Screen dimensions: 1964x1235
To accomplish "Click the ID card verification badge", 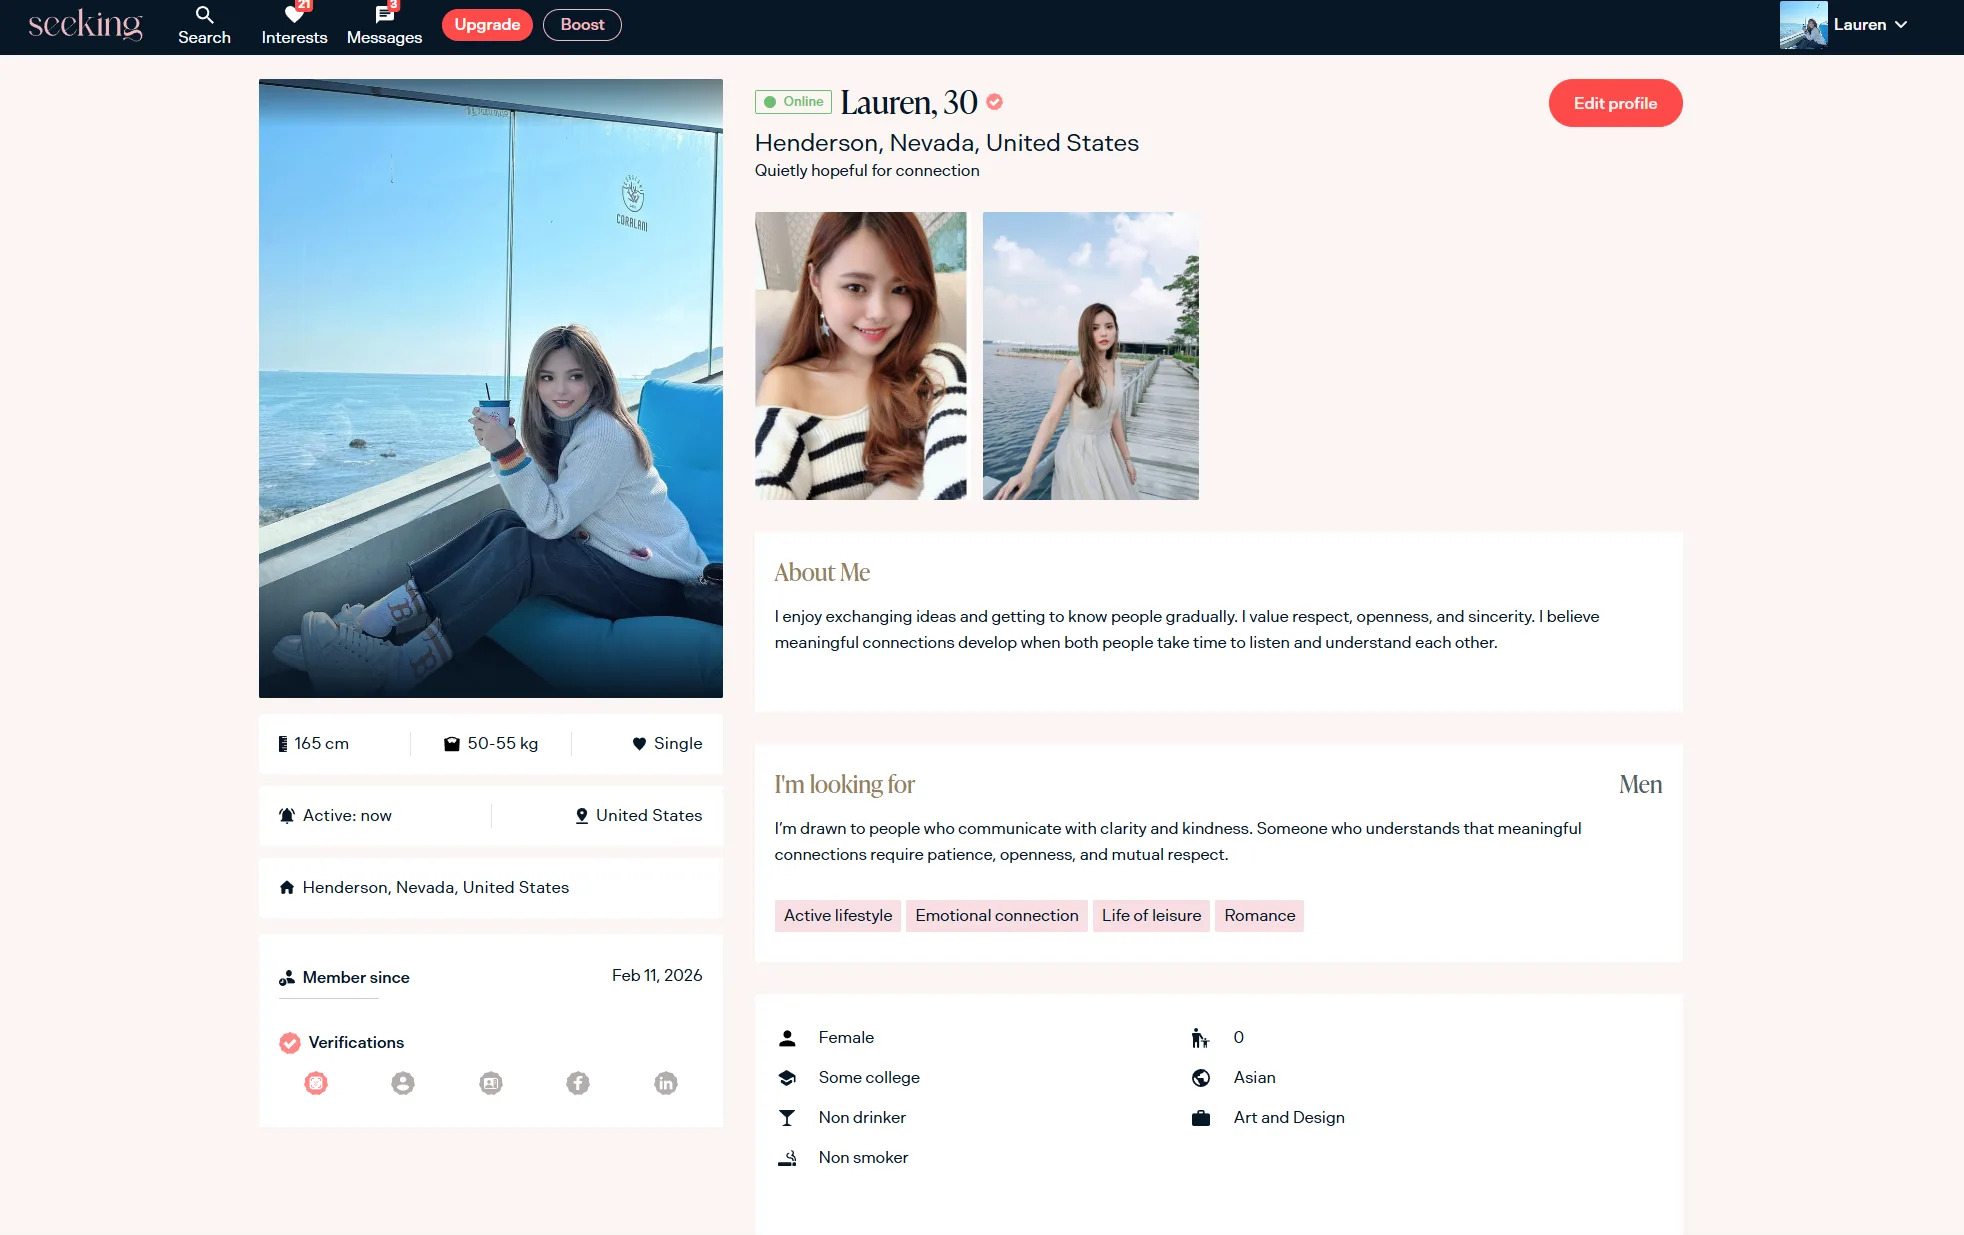I will point(491,1083).
